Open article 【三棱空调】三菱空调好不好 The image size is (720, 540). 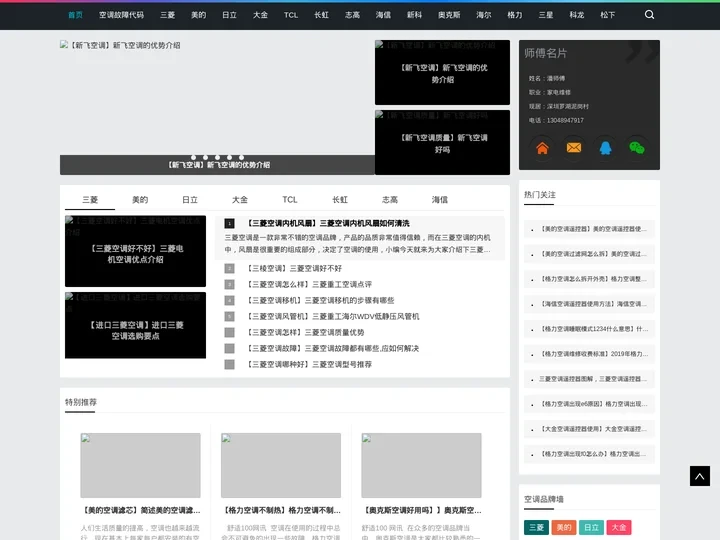[295, 268]
